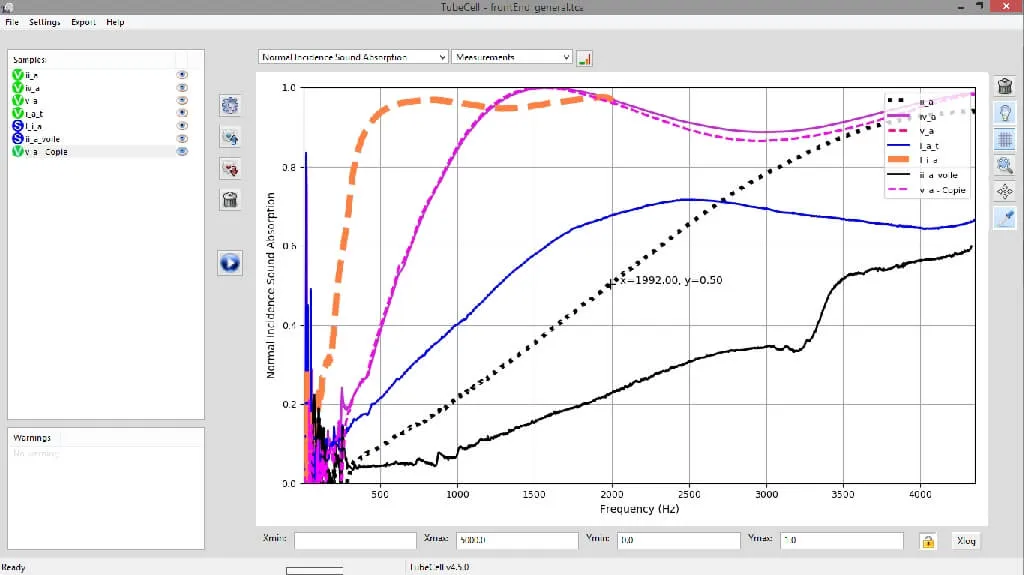Open the Normal Incidence Sound Absorption dropdown
The width and height of the screenshot is (1024, 575).
353,58
